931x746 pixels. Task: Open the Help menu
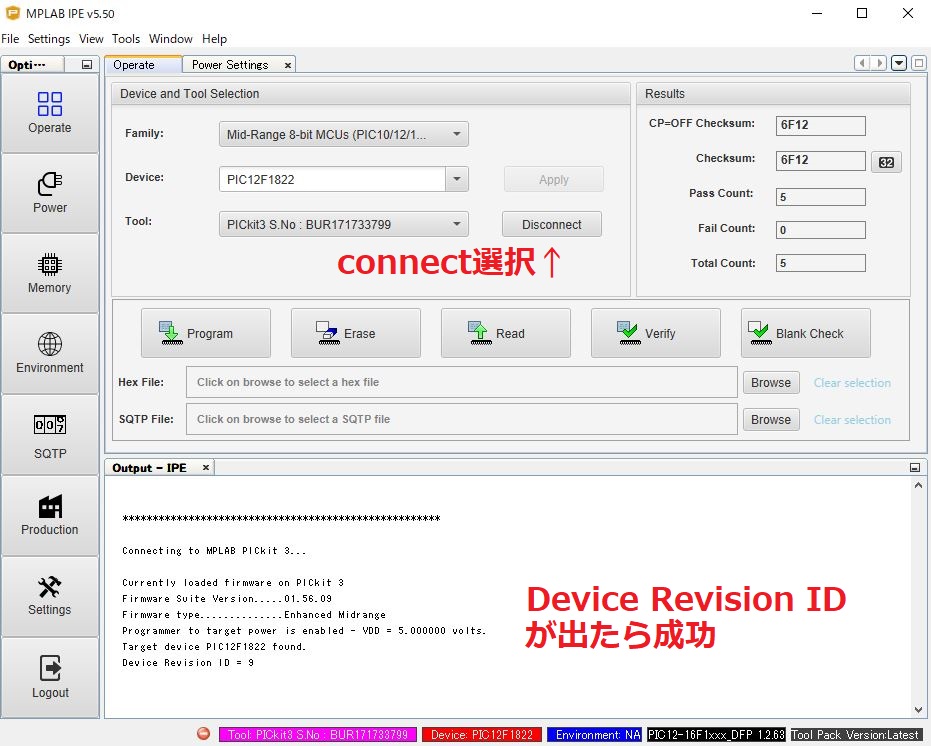pyautogui.click(x=214, y=39)
